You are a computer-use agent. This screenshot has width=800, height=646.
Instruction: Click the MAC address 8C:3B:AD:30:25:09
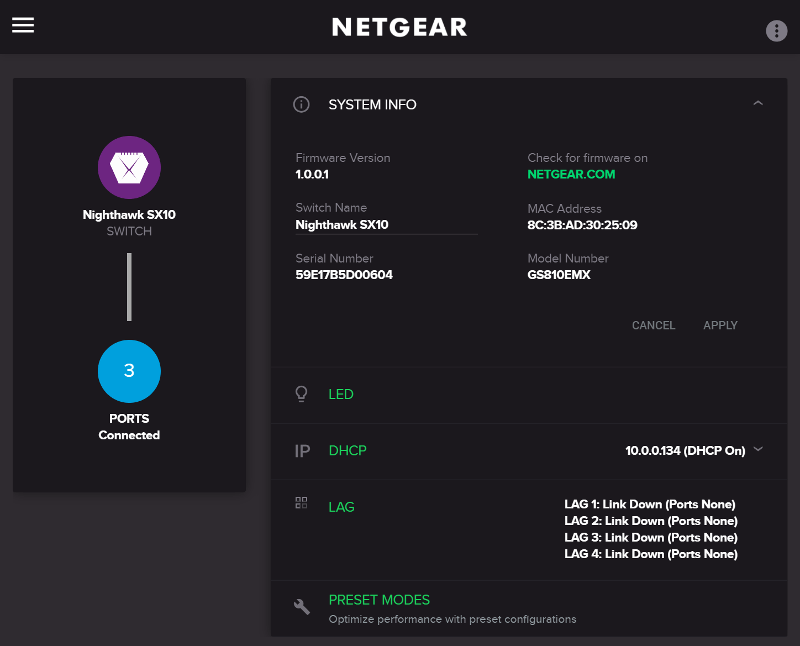point(582,225)
